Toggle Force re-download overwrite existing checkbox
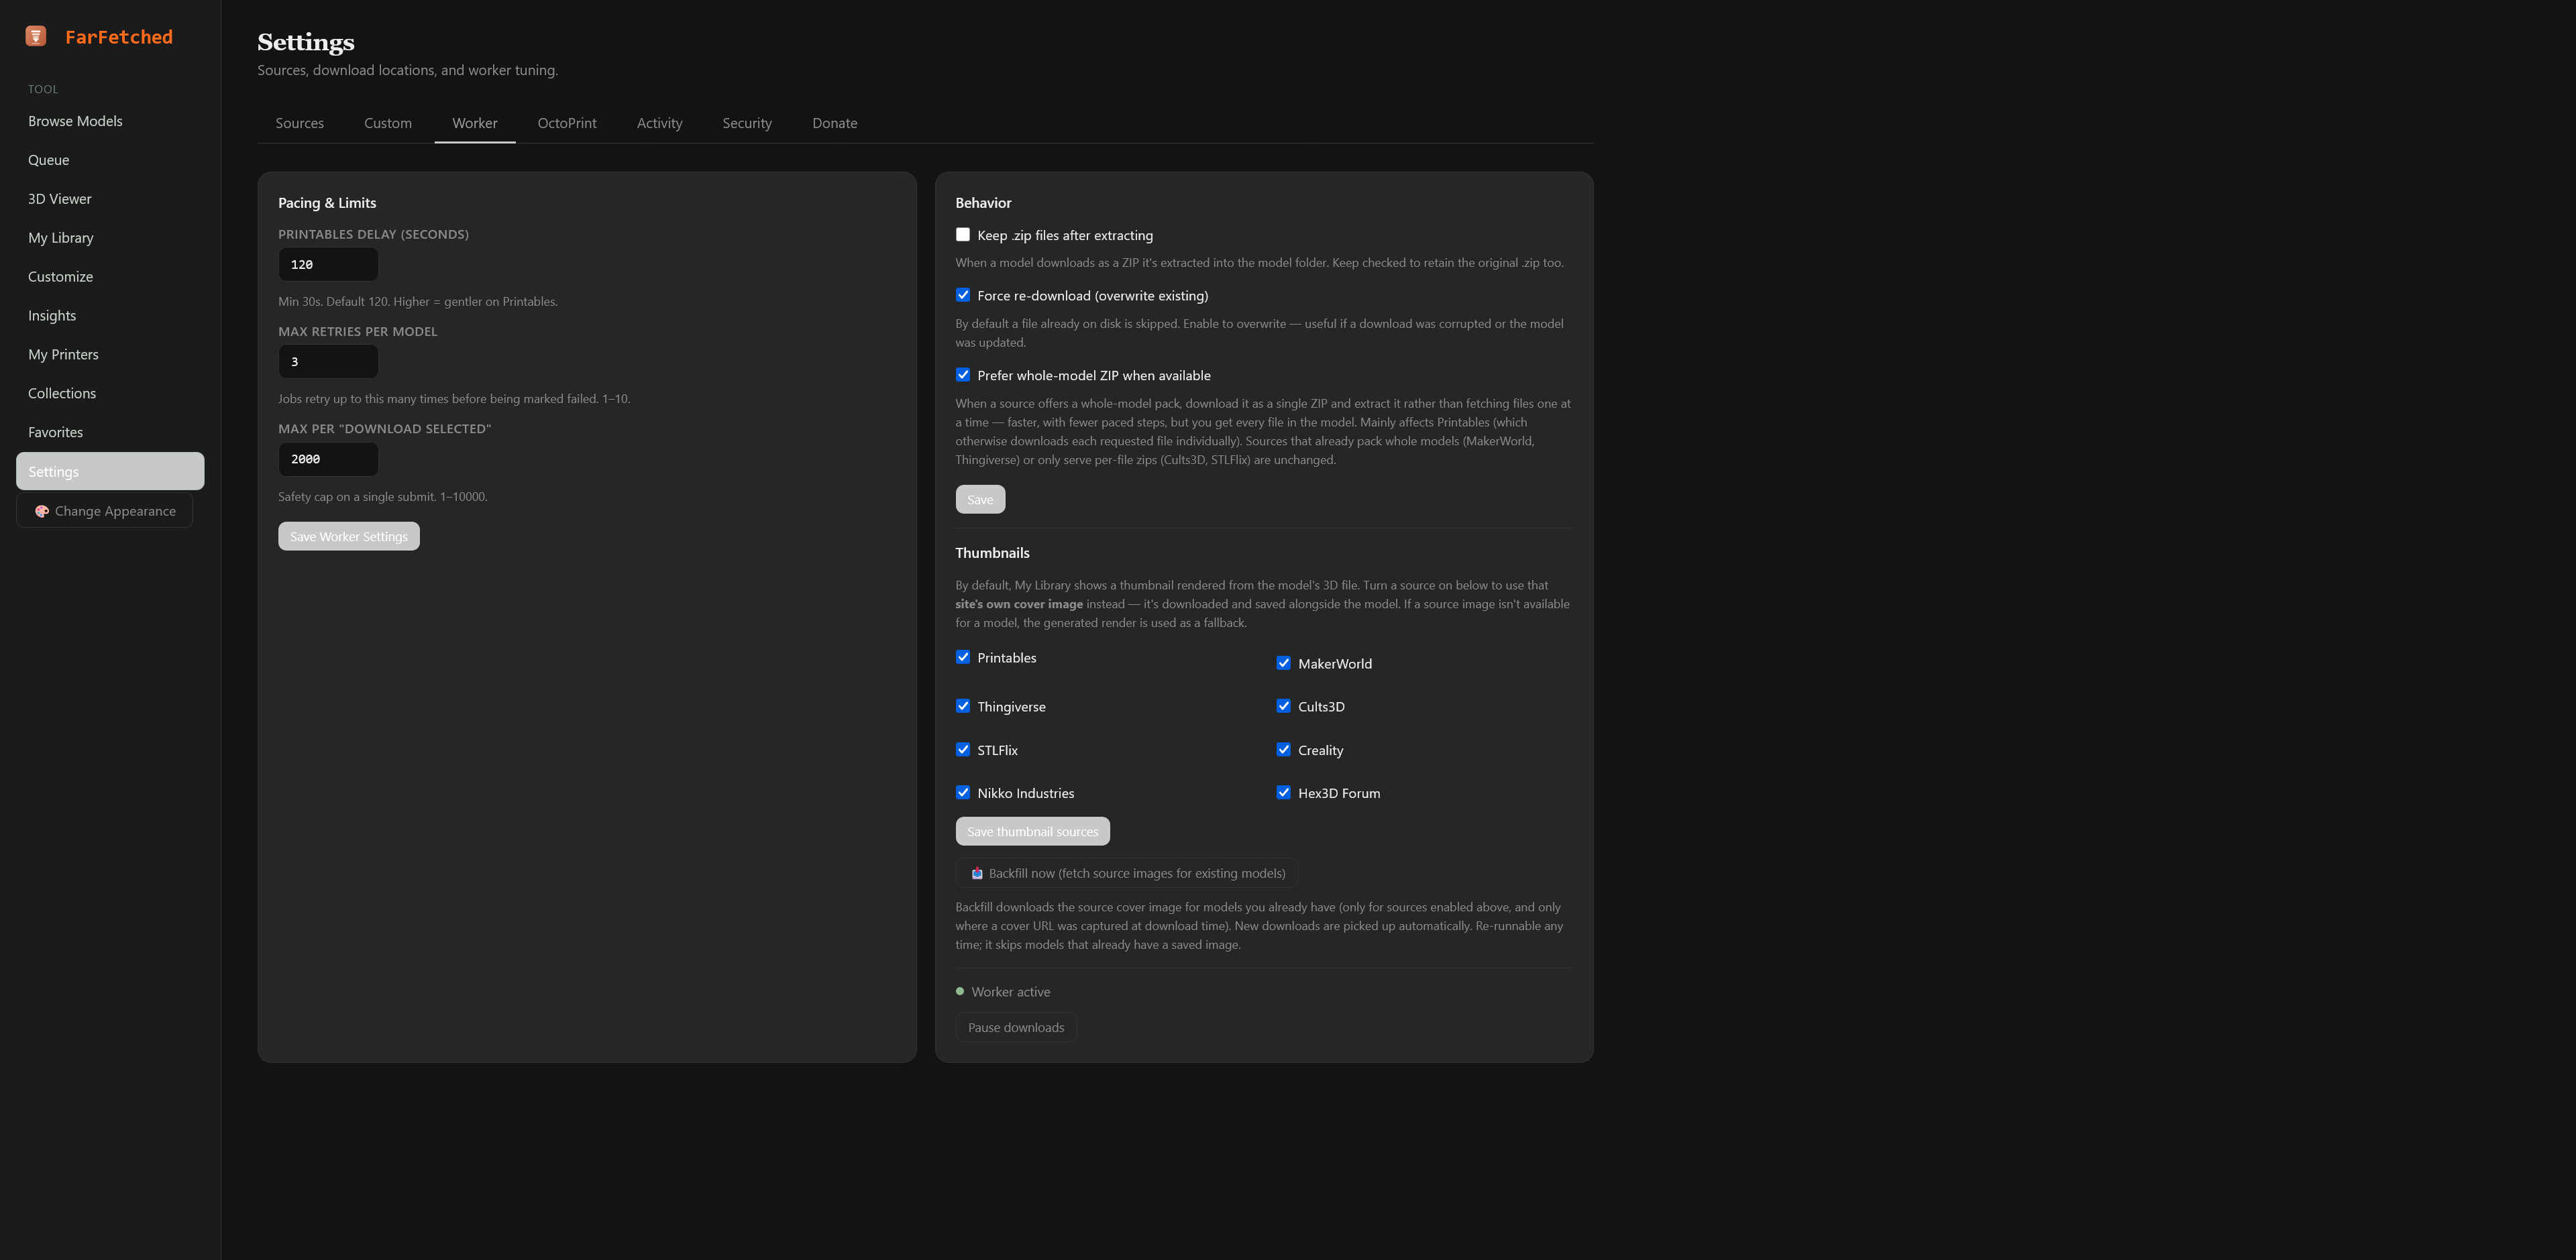Screen dimensions: 2576x1260 963,295
